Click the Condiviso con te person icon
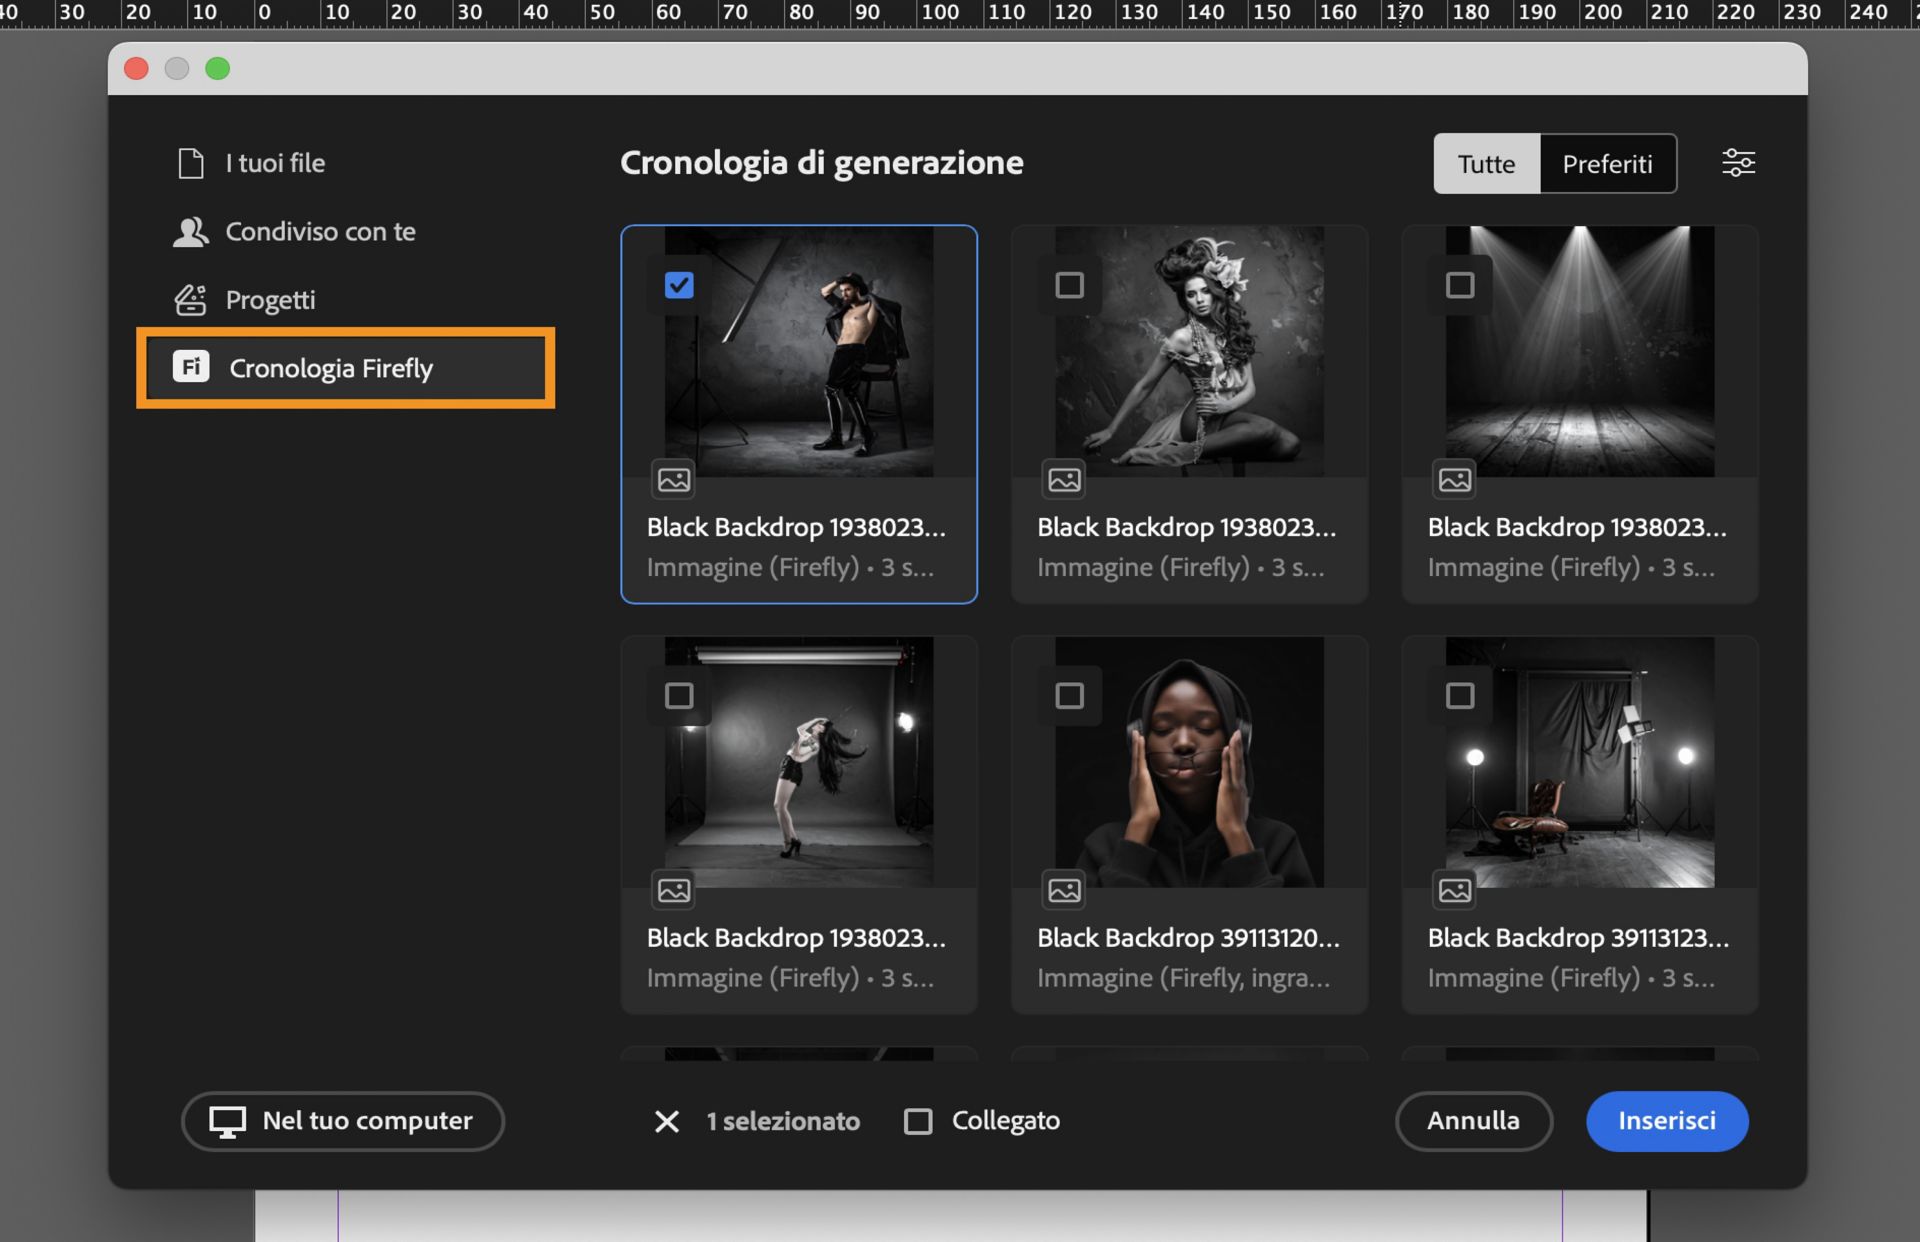 pos(190,231)
